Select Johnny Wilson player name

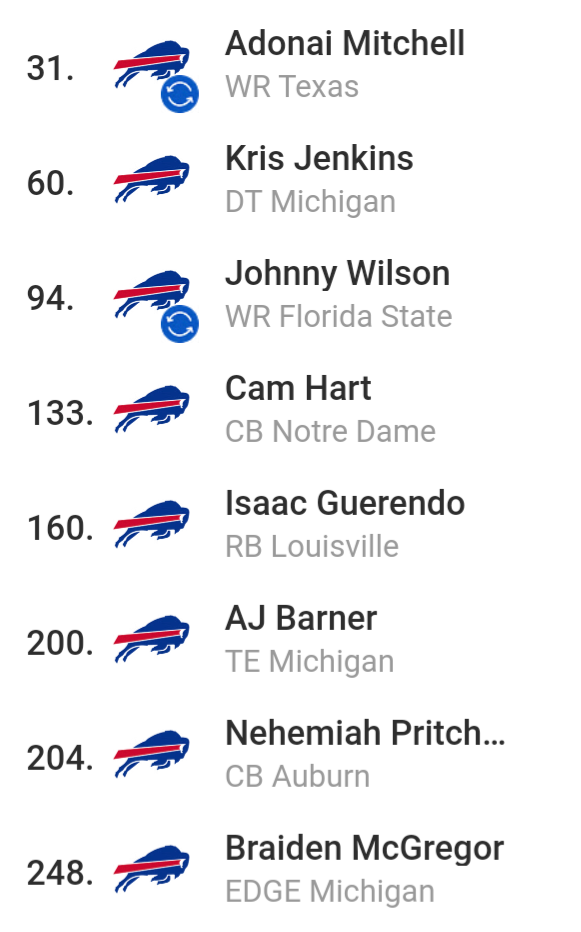point(338,275)
